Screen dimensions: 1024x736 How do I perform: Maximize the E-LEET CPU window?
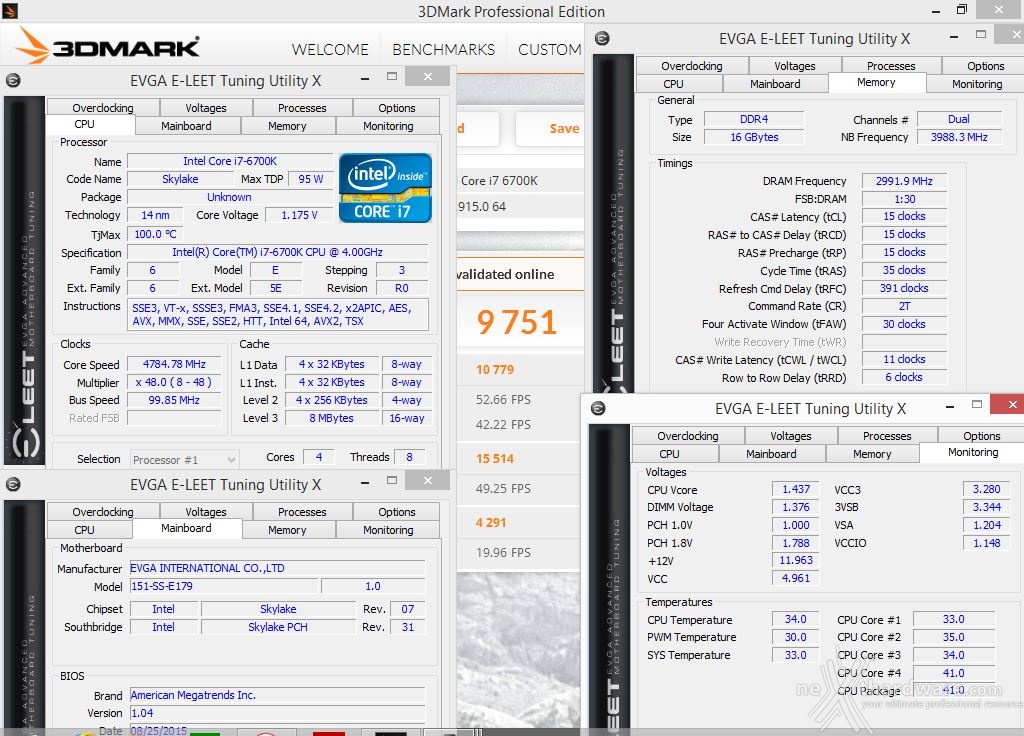click(x=392, y=77)
